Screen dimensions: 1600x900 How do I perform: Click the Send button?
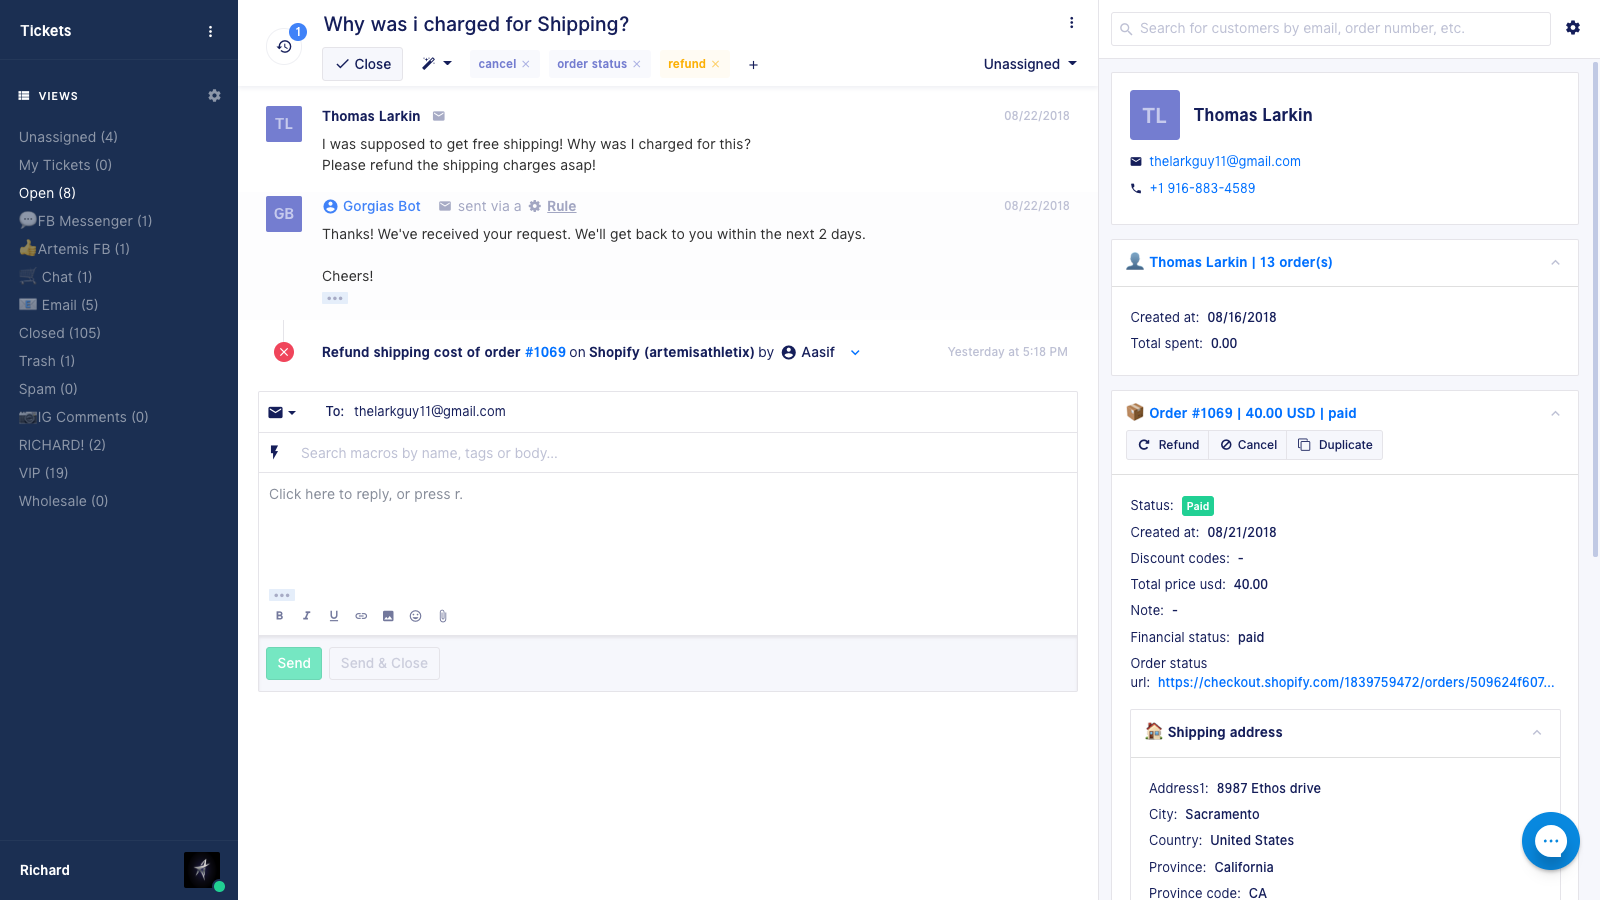[294, 663]
